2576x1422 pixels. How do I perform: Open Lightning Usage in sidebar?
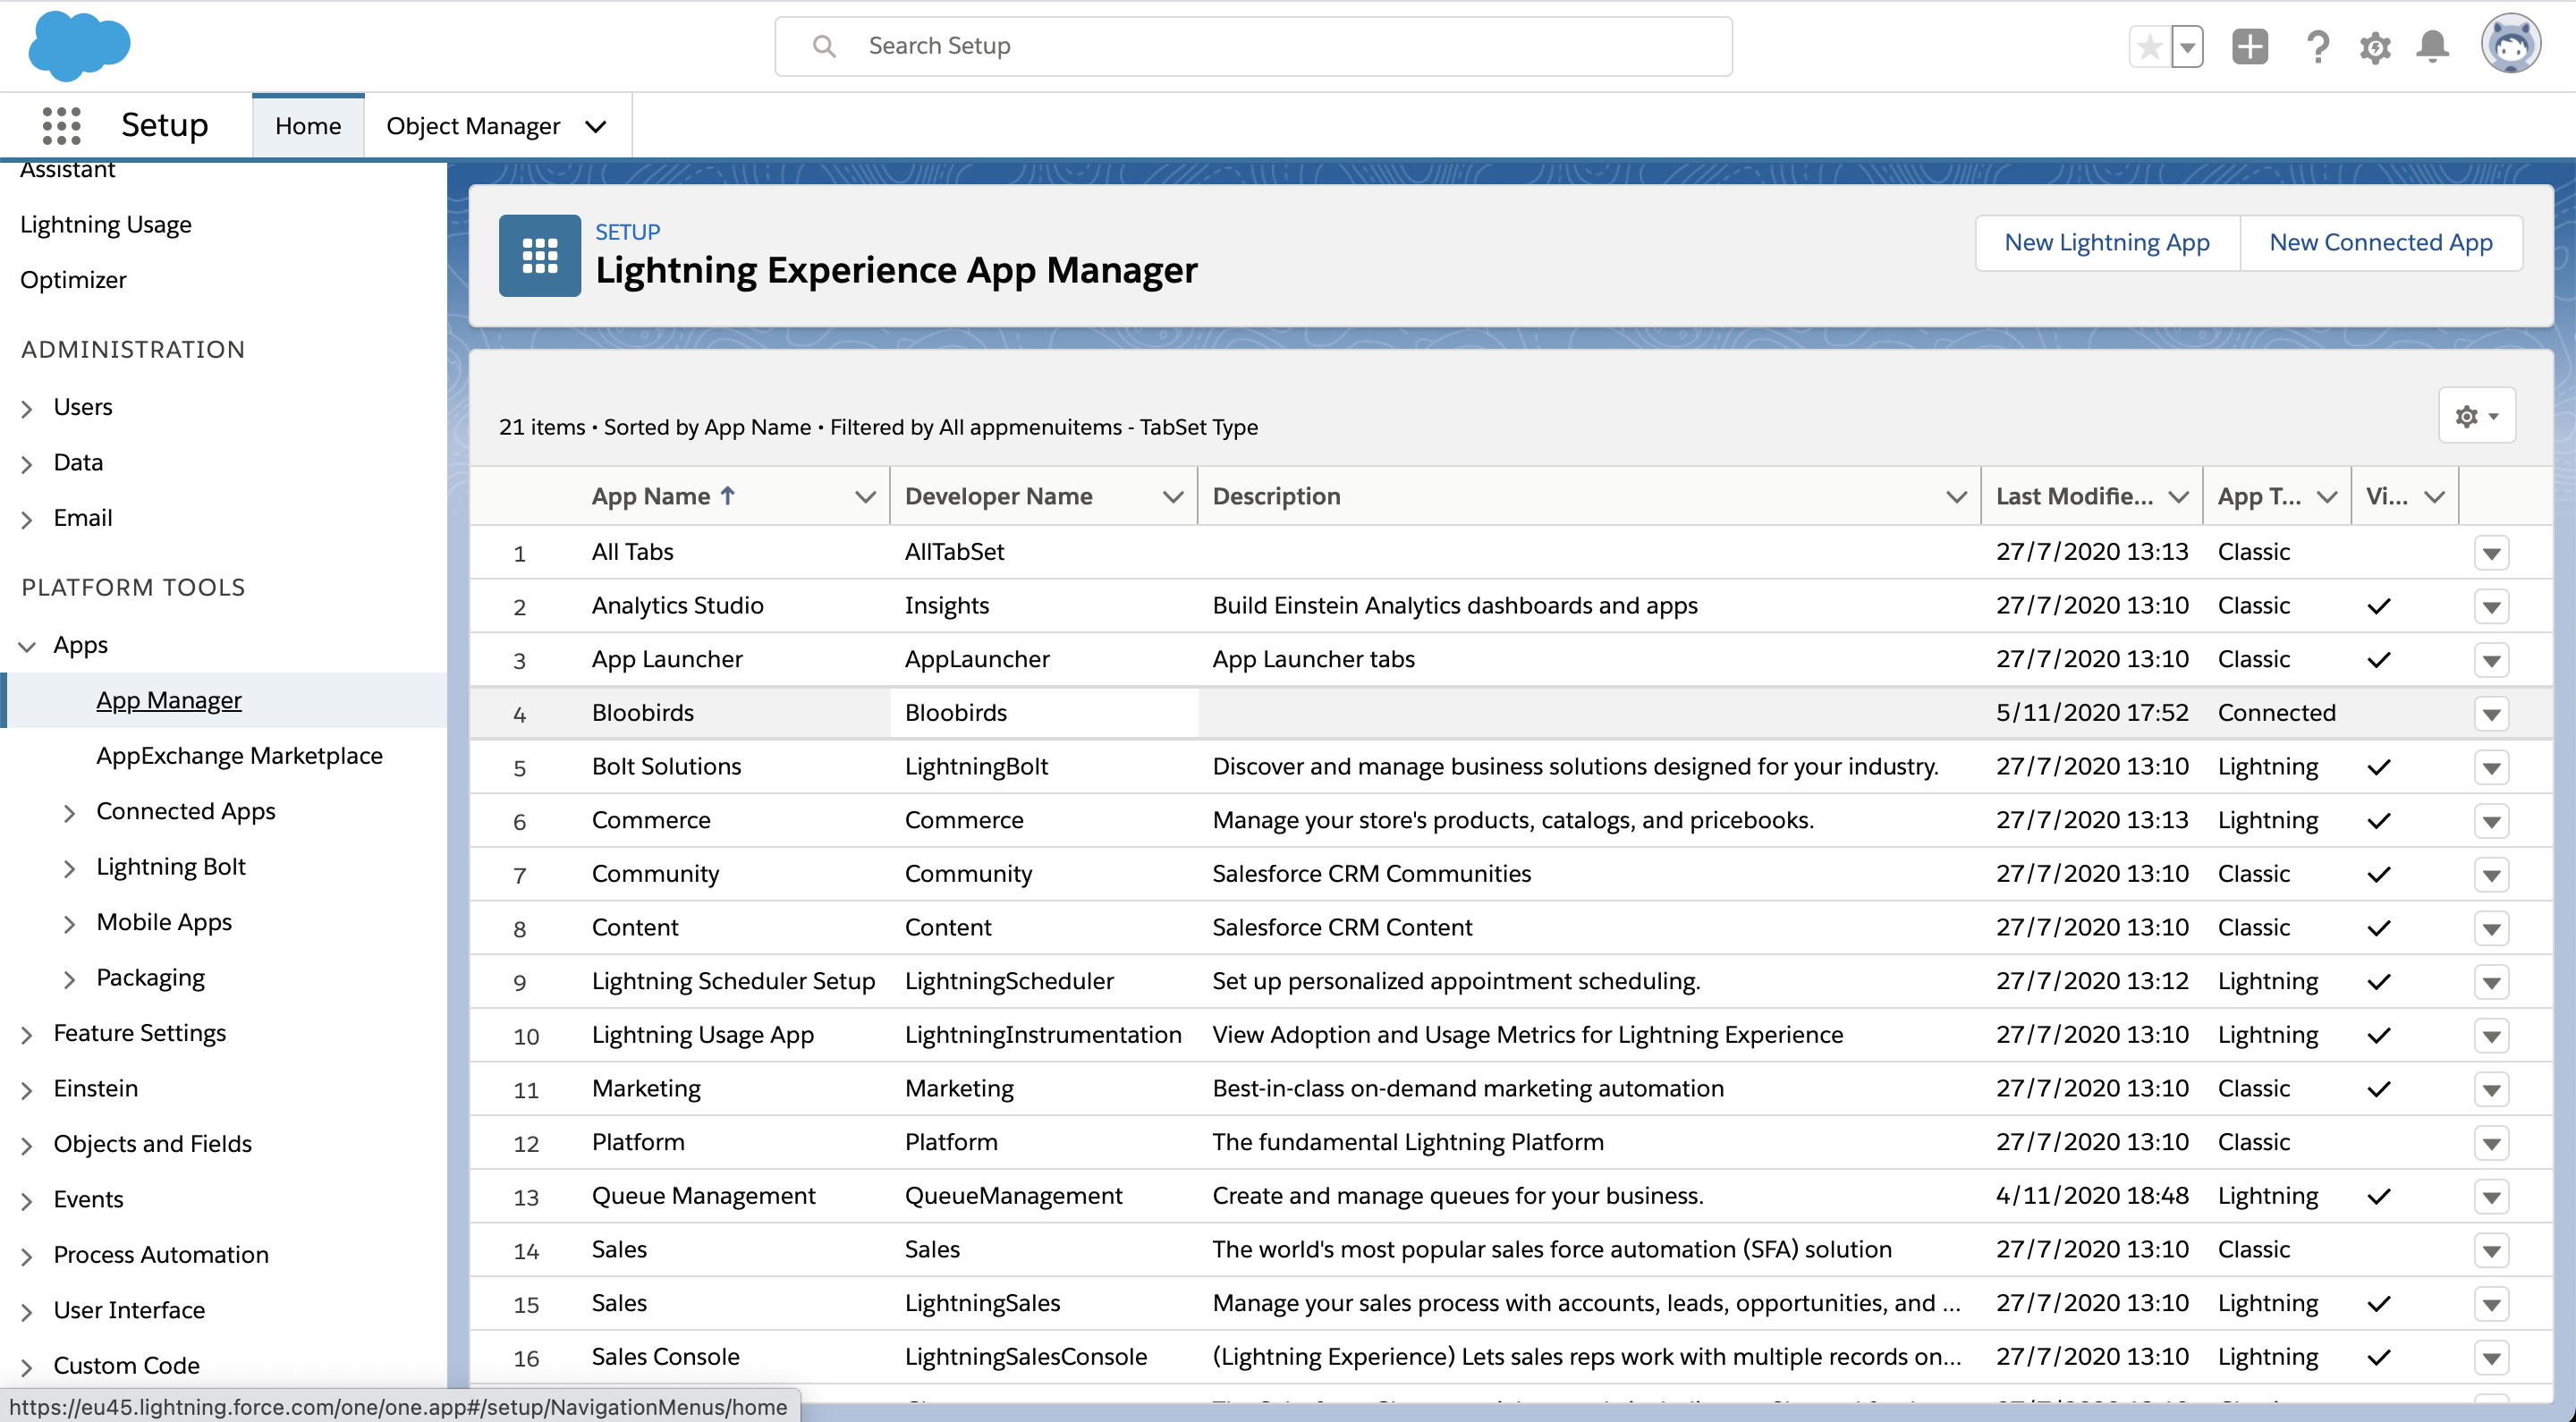(106, 224)
